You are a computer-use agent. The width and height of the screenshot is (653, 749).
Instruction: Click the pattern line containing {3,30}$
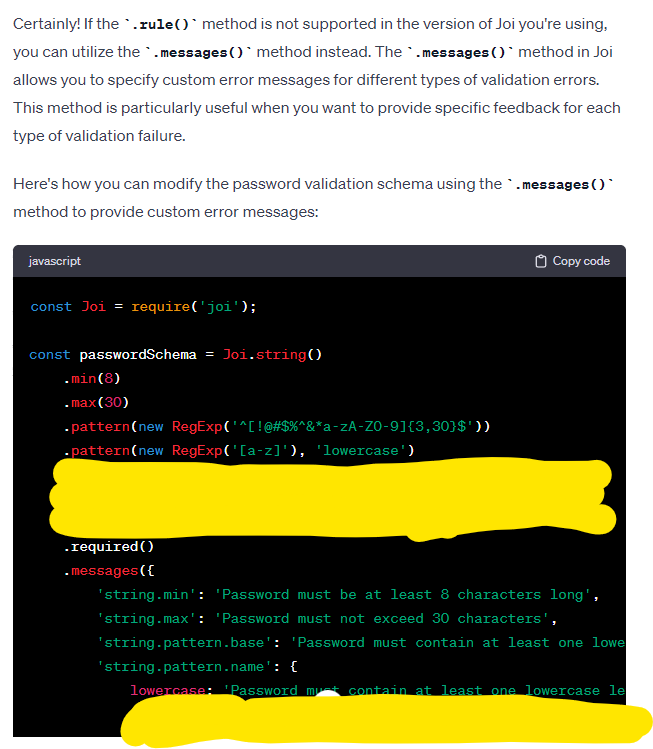pyautogui.click(x=277, y=427)
